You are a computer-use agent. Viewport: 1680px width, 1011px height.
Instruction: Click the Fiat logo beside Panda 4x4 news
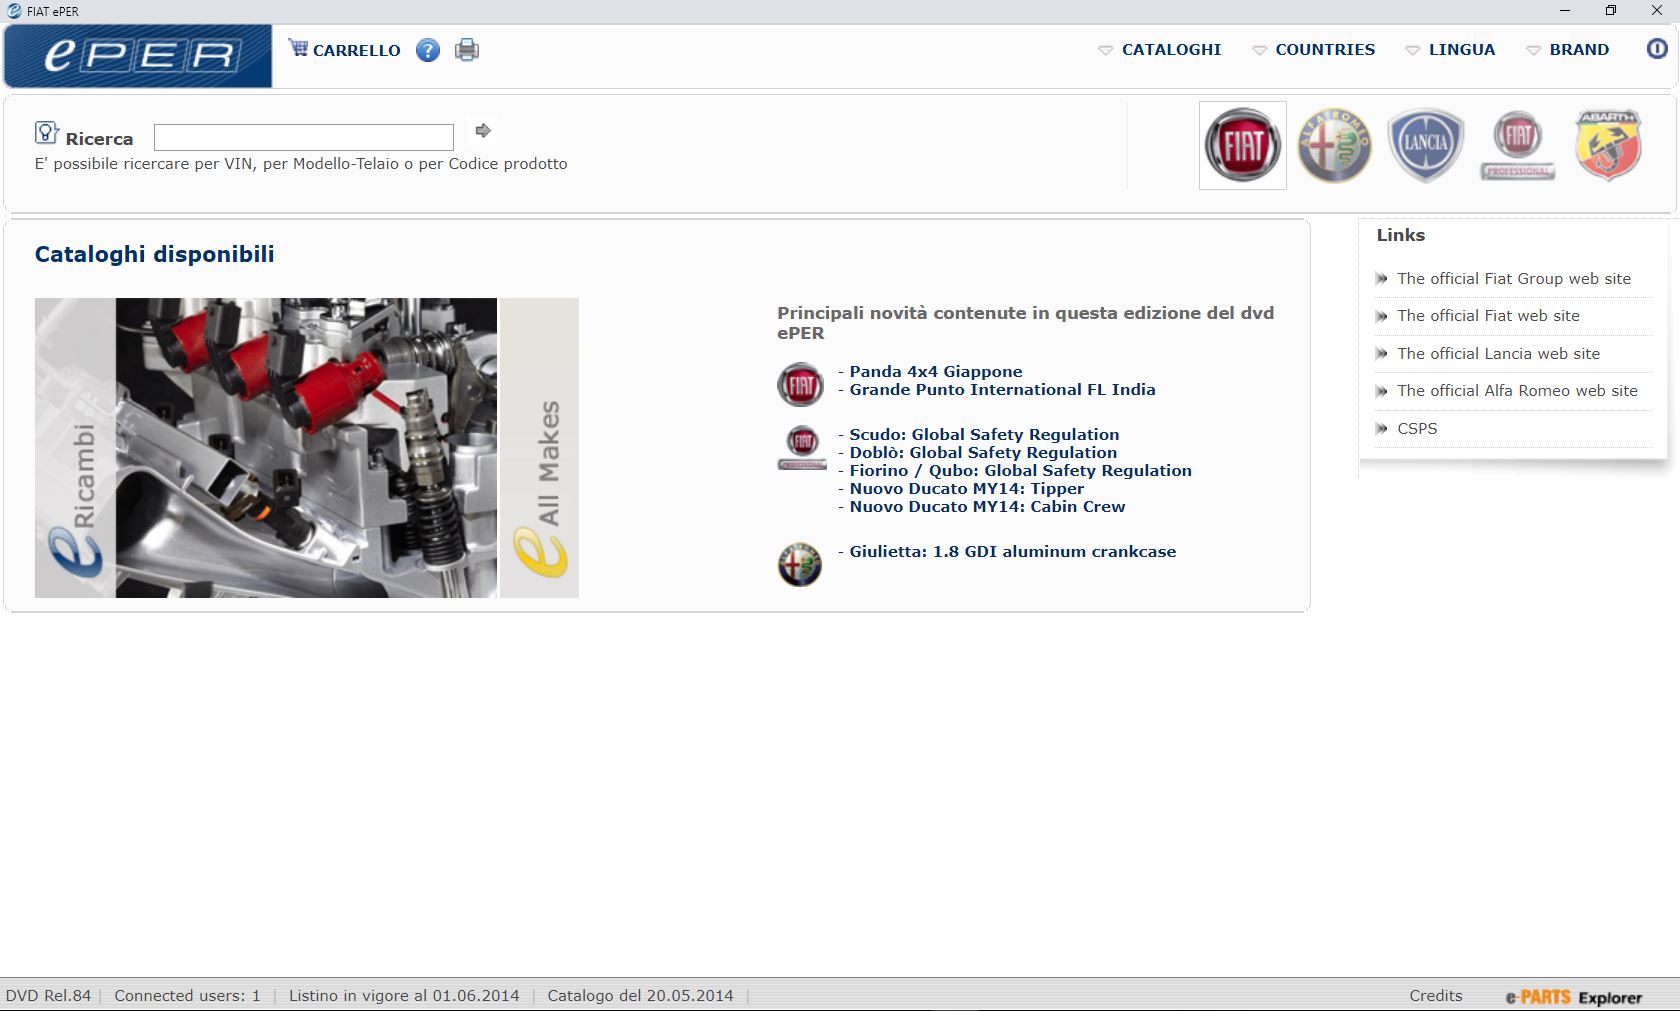click(801, 385)
